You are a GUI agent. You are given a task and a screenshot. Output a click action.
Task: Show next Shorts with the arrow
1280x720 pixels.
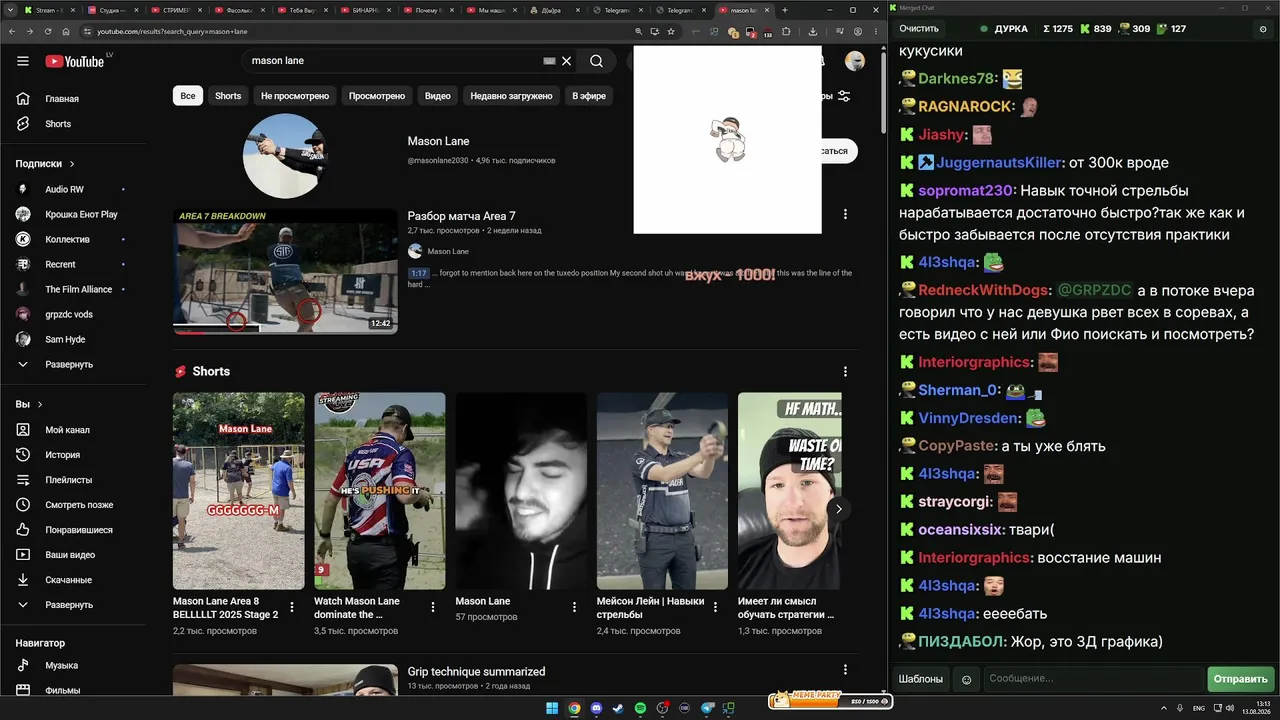[x=839, y=509]
